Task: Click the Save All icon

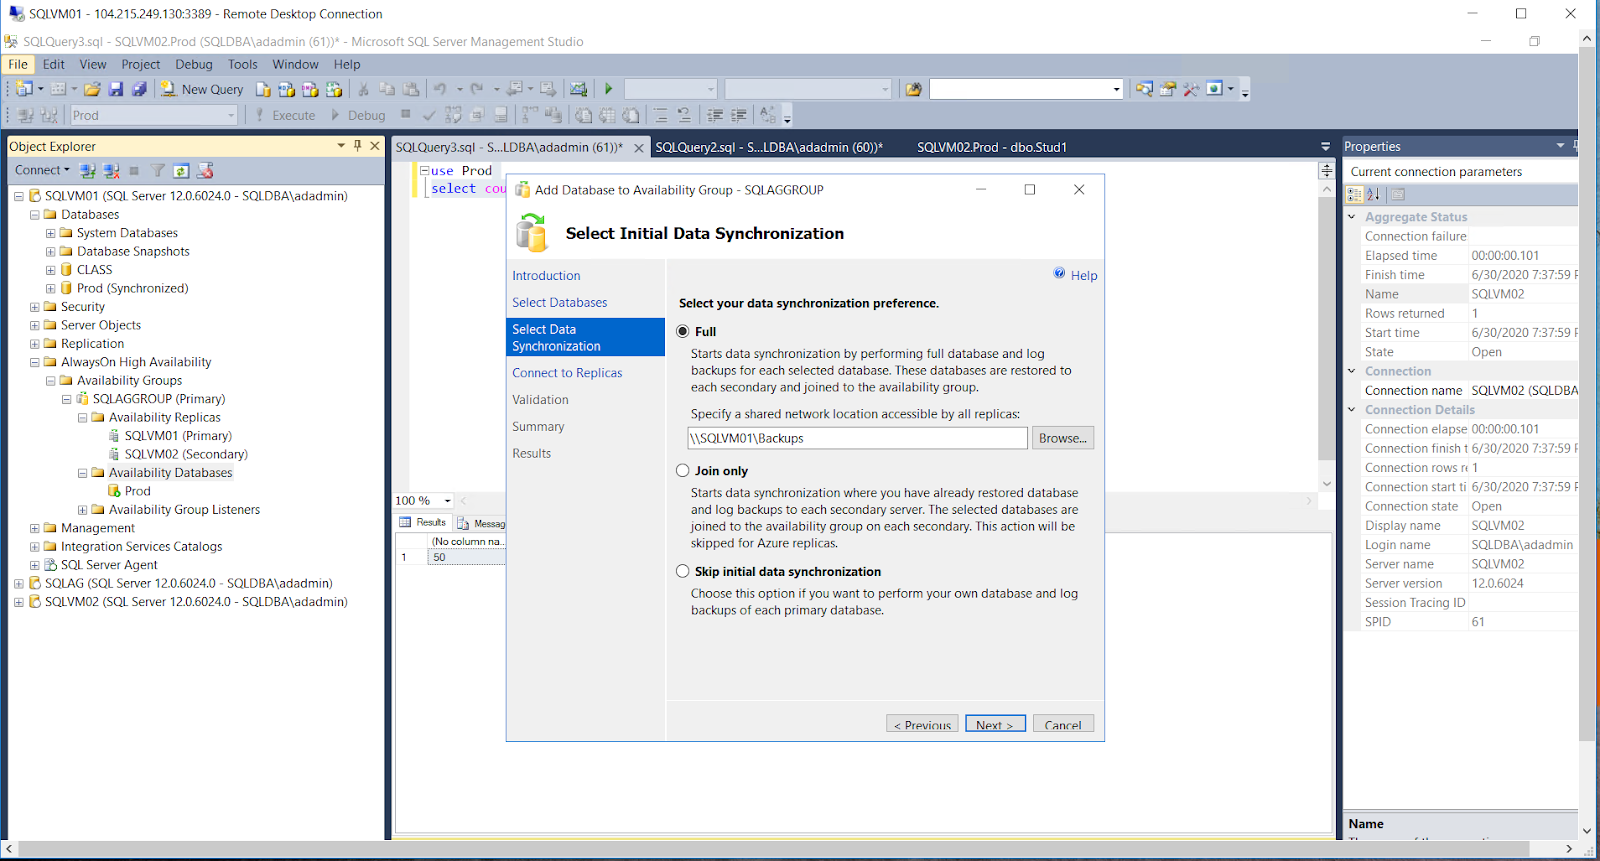Action: pyautogui.click(x=139, y=89)
